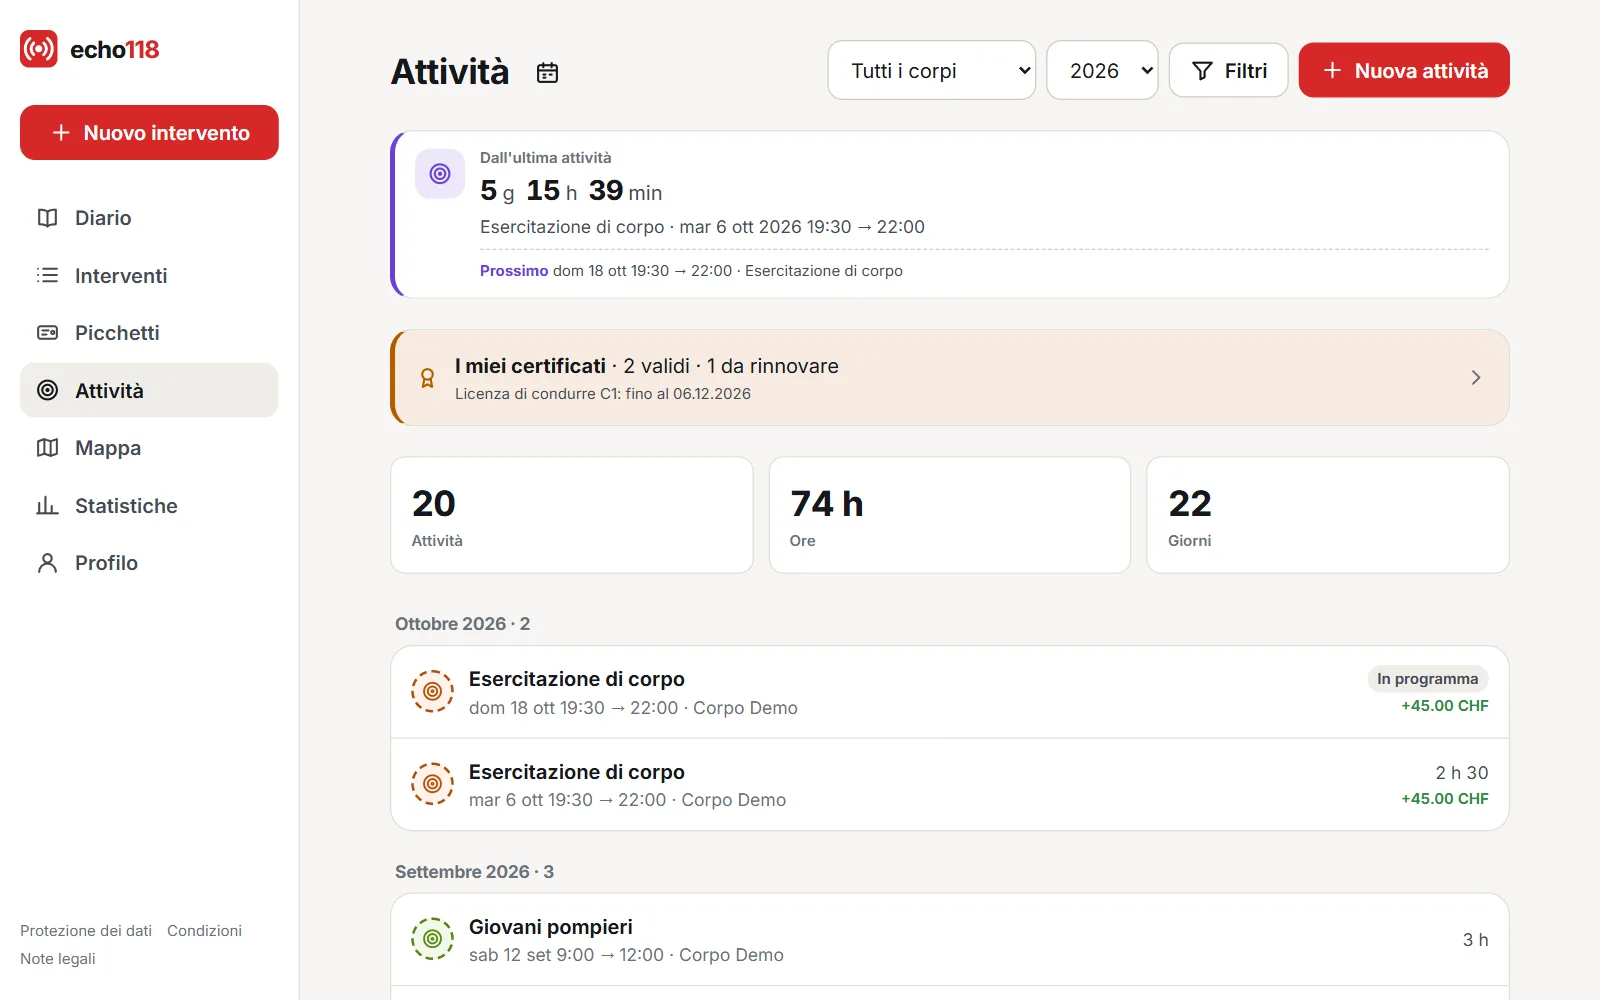The width and height of the screenshot is (1600, 1000).
Task: Click the Nuovo intervento button
Action: [149, 132]
